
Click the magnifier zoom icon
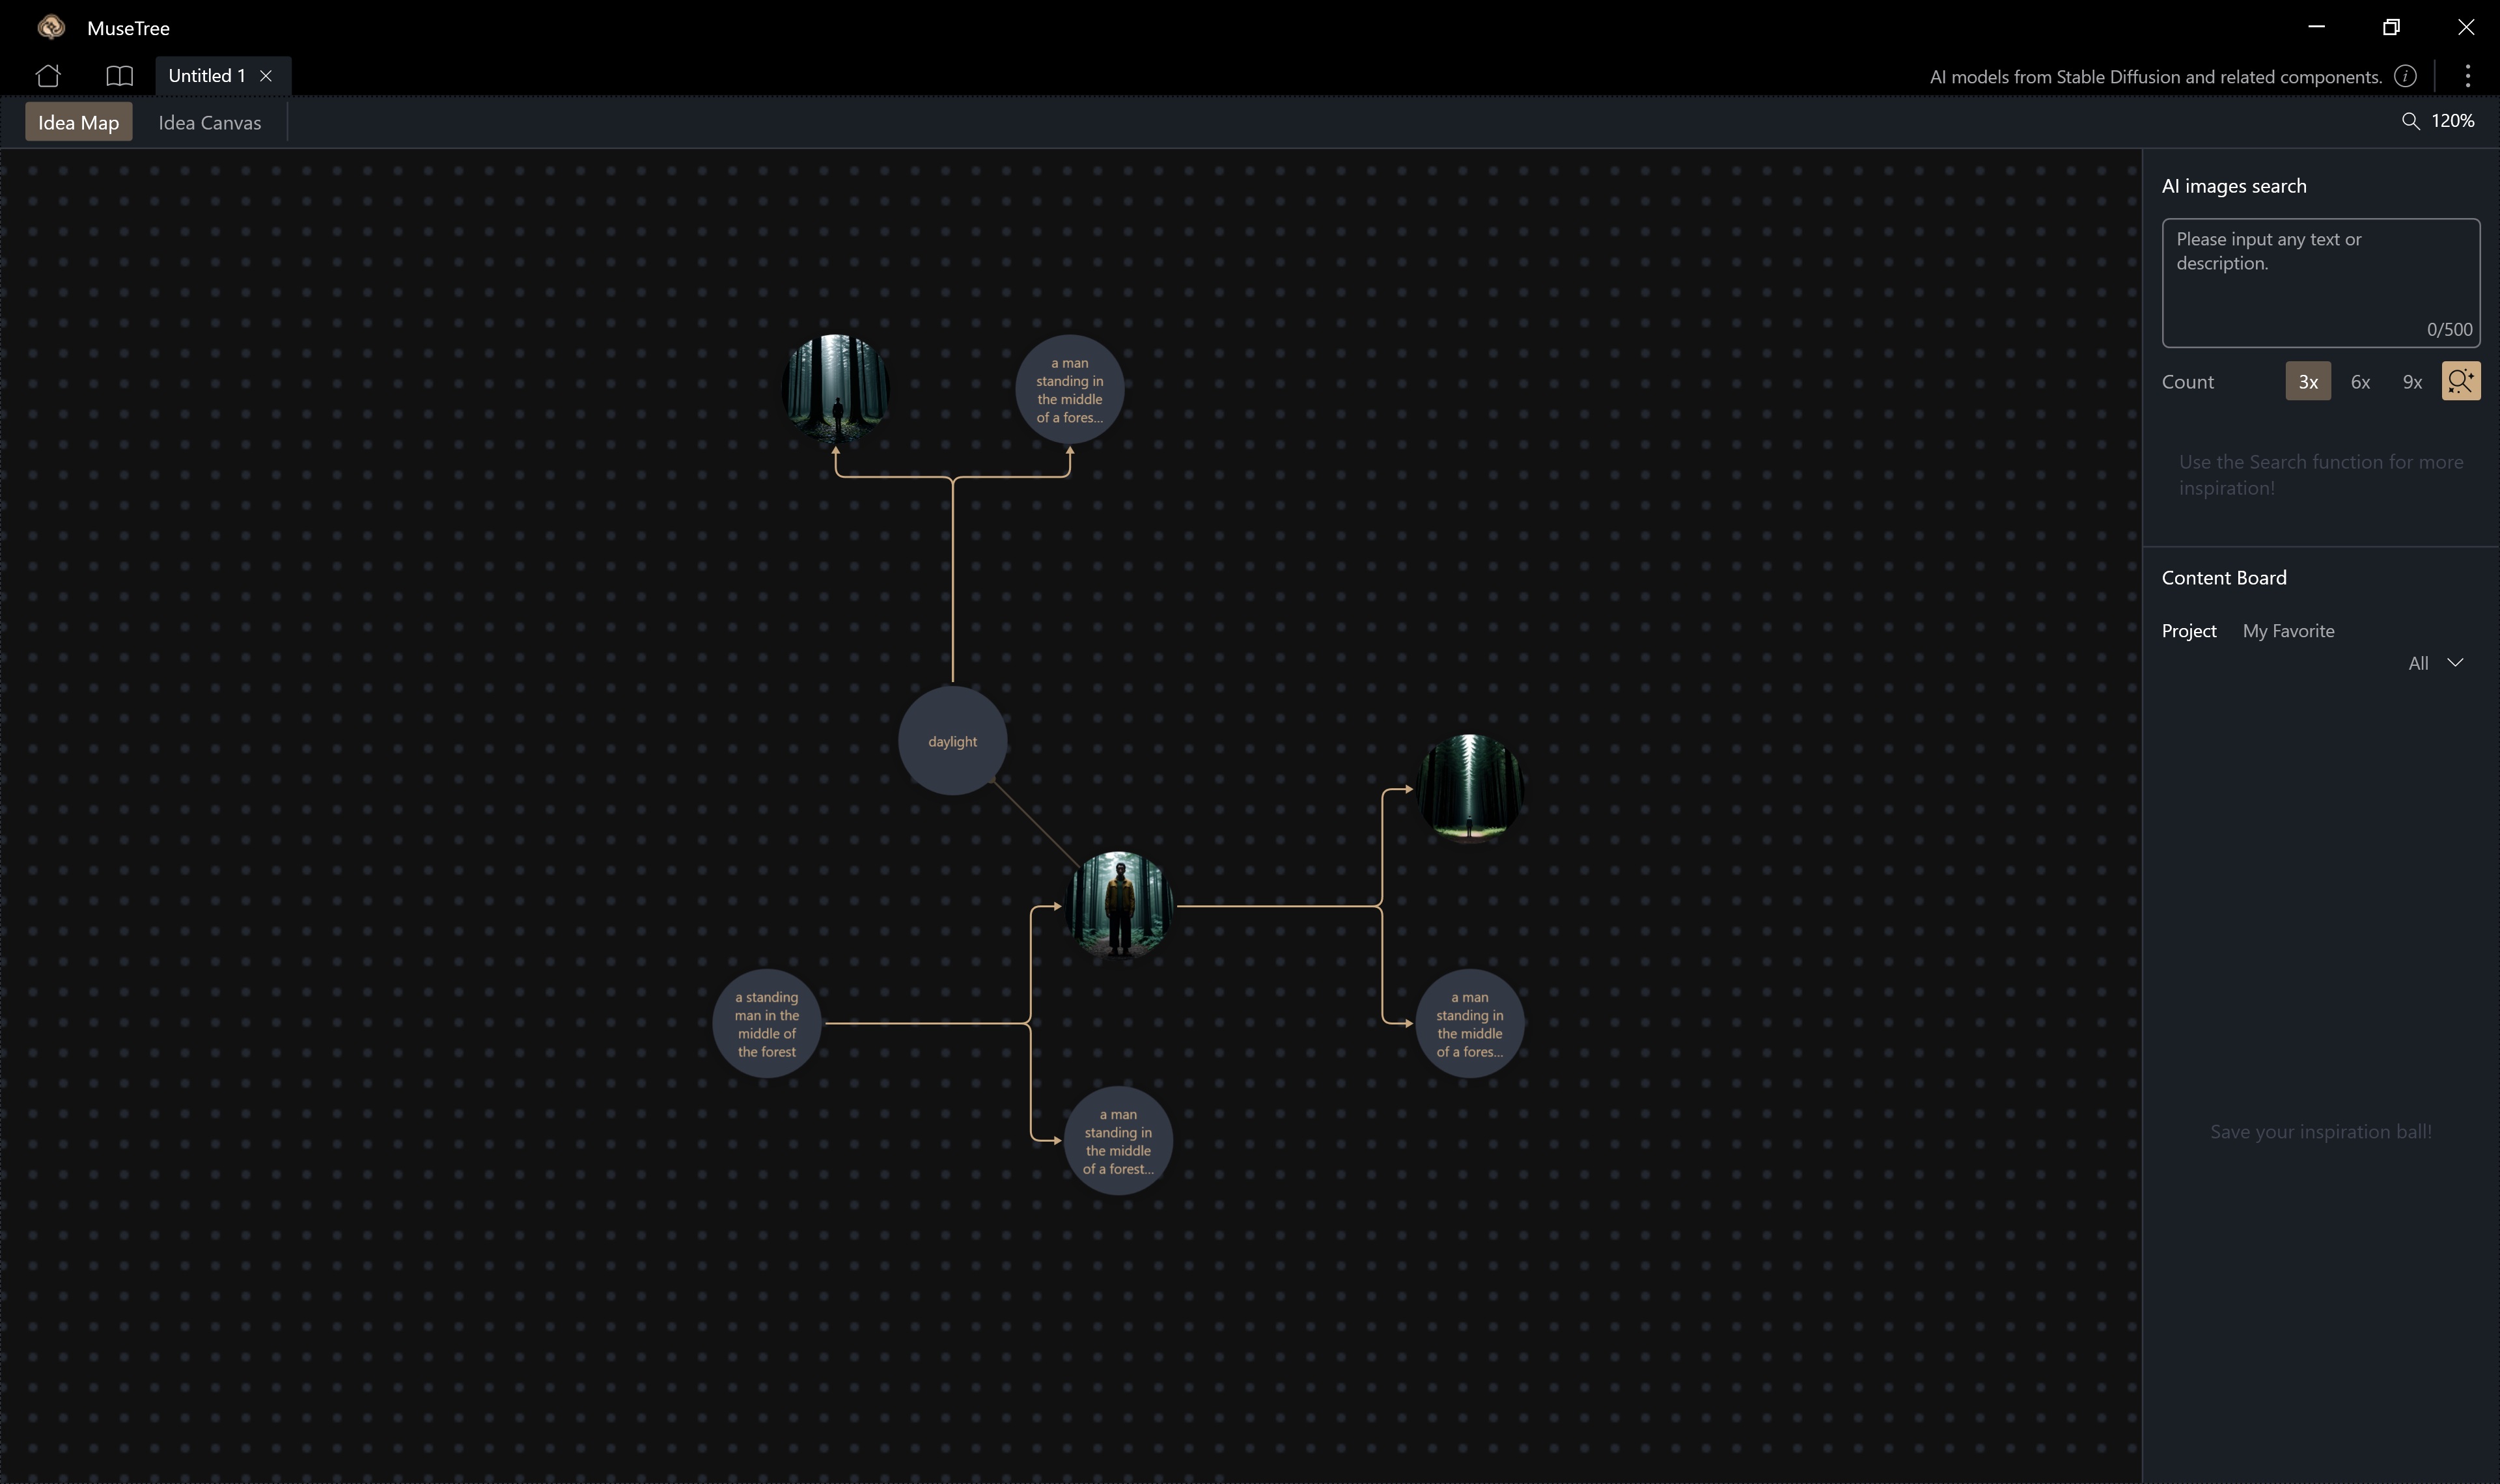[x=2410, y=121]
